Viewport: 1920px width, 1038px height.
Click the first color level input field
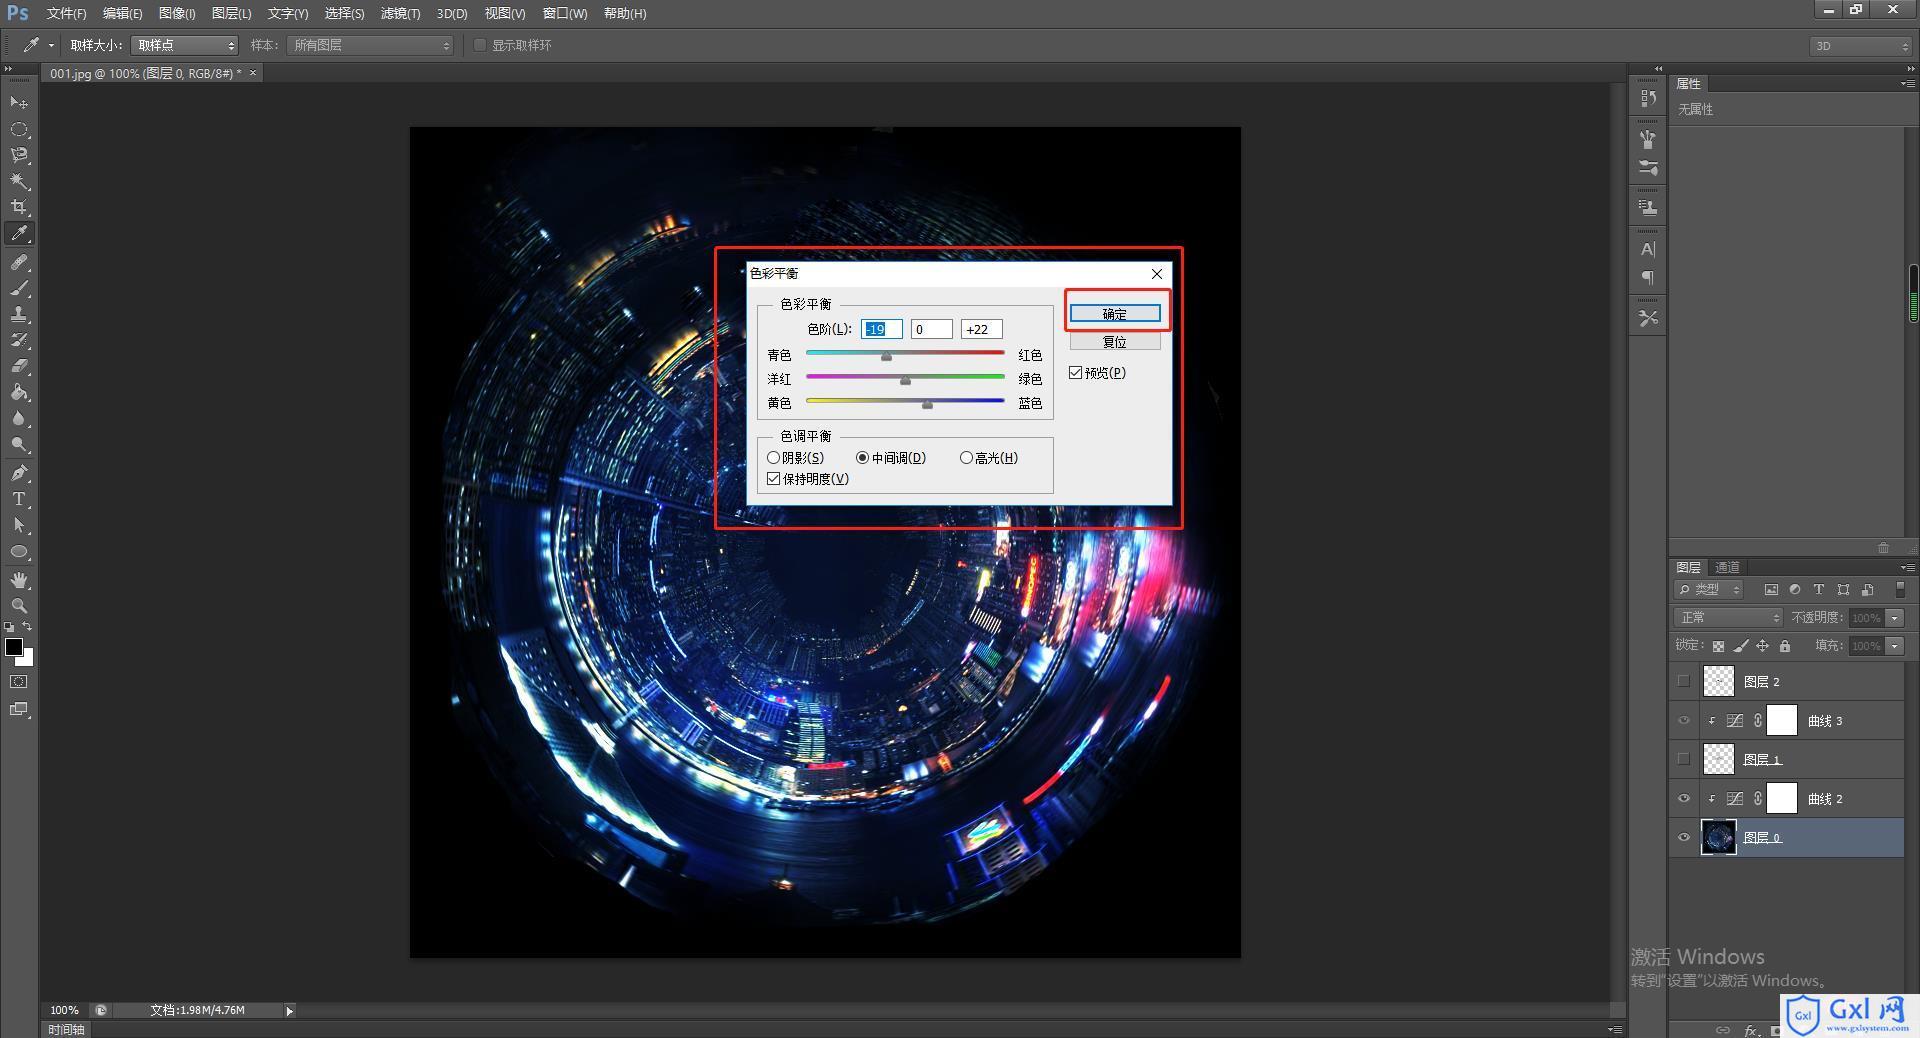pos(881,329)
